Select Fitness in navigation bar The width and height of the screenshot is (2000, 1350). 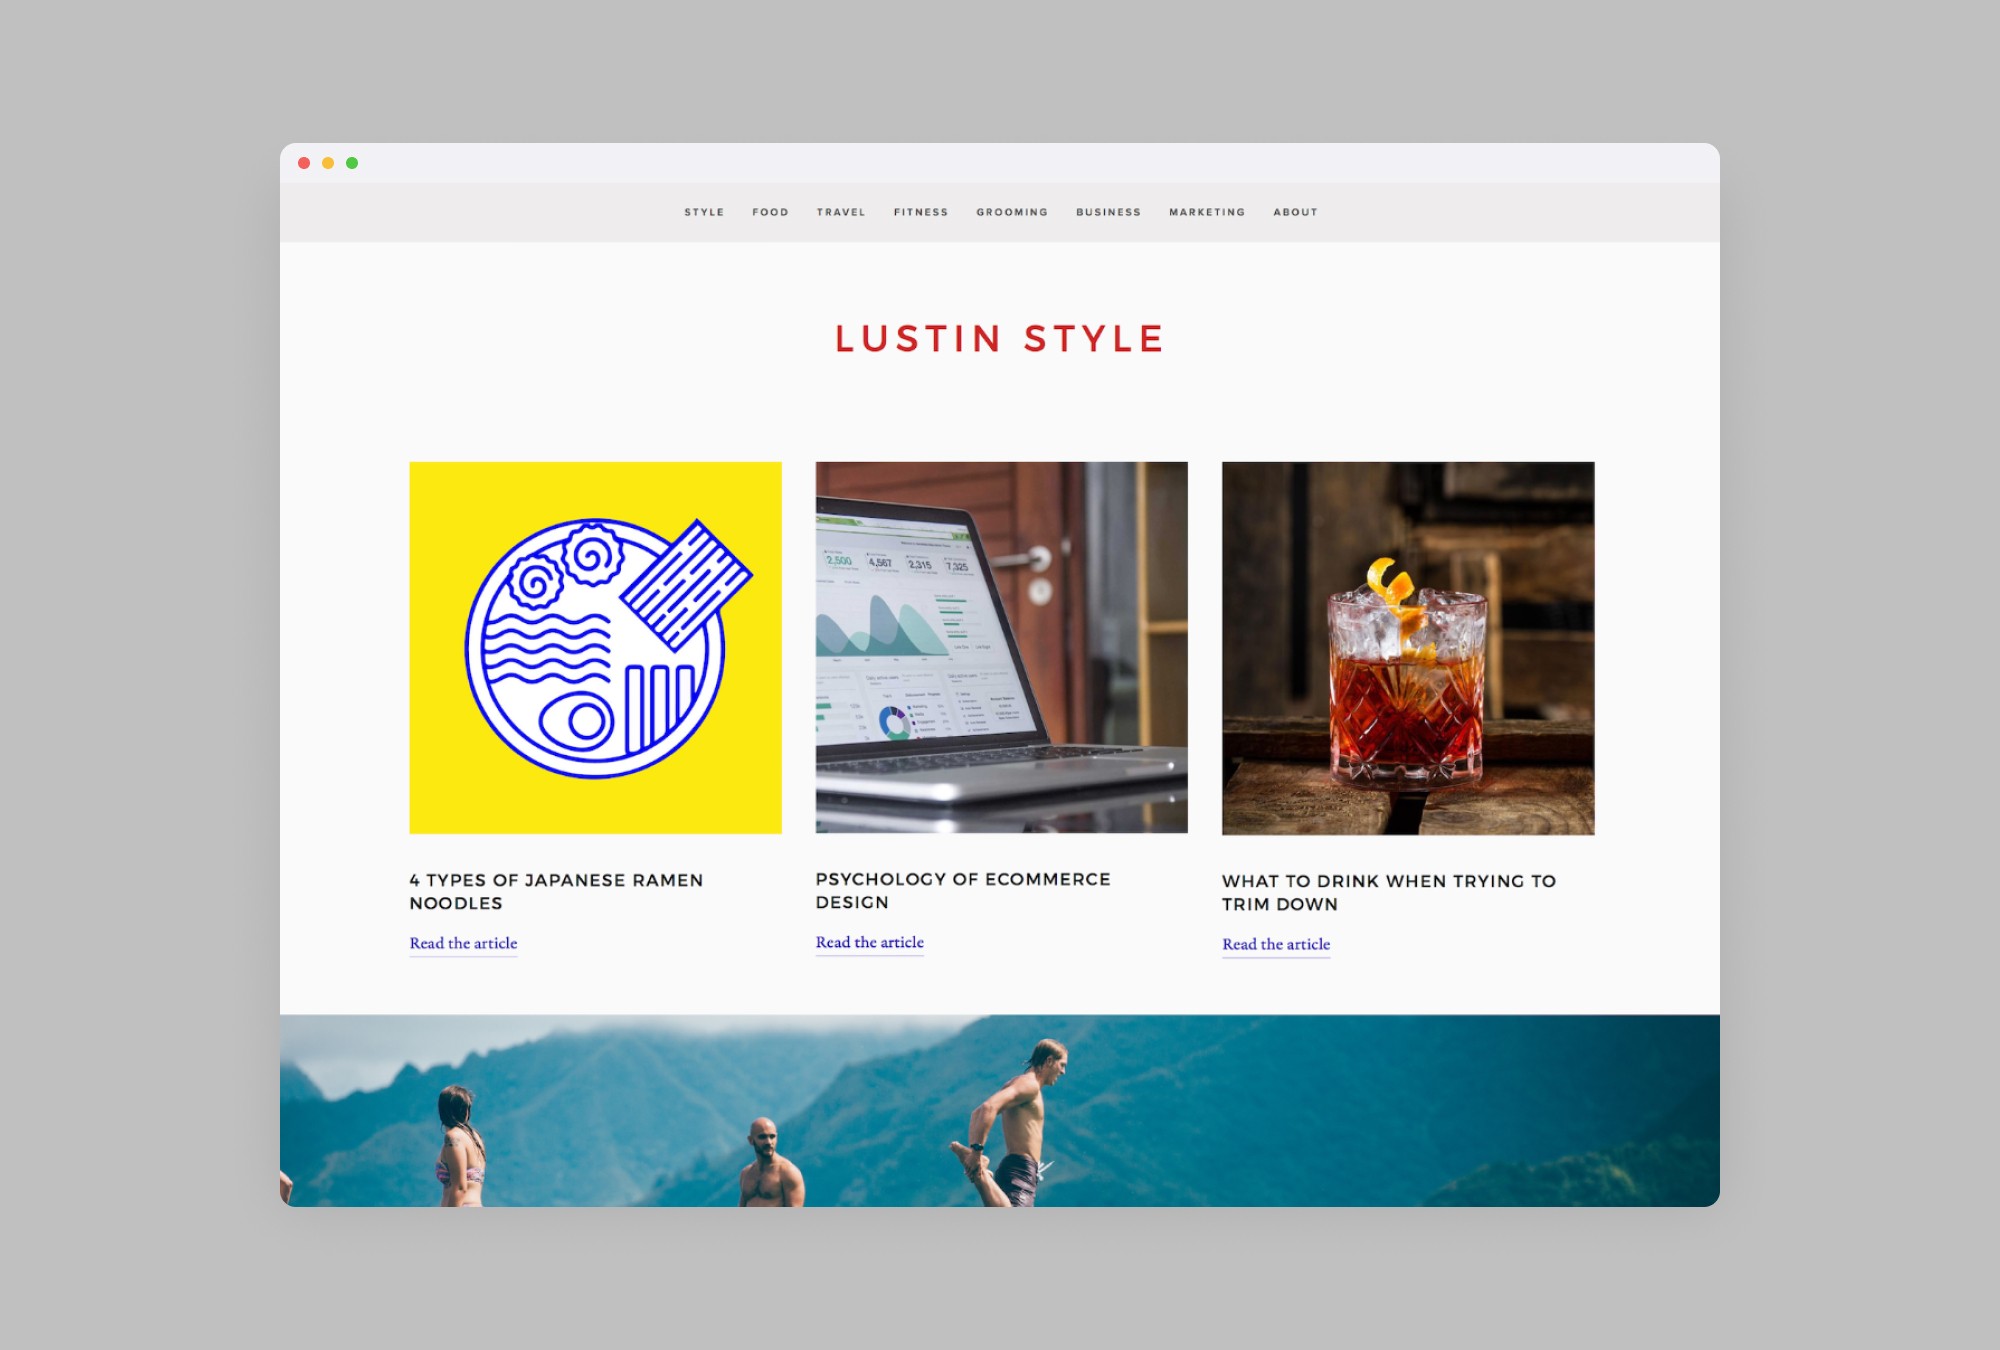pyautogui.click(x=921, y=212)
